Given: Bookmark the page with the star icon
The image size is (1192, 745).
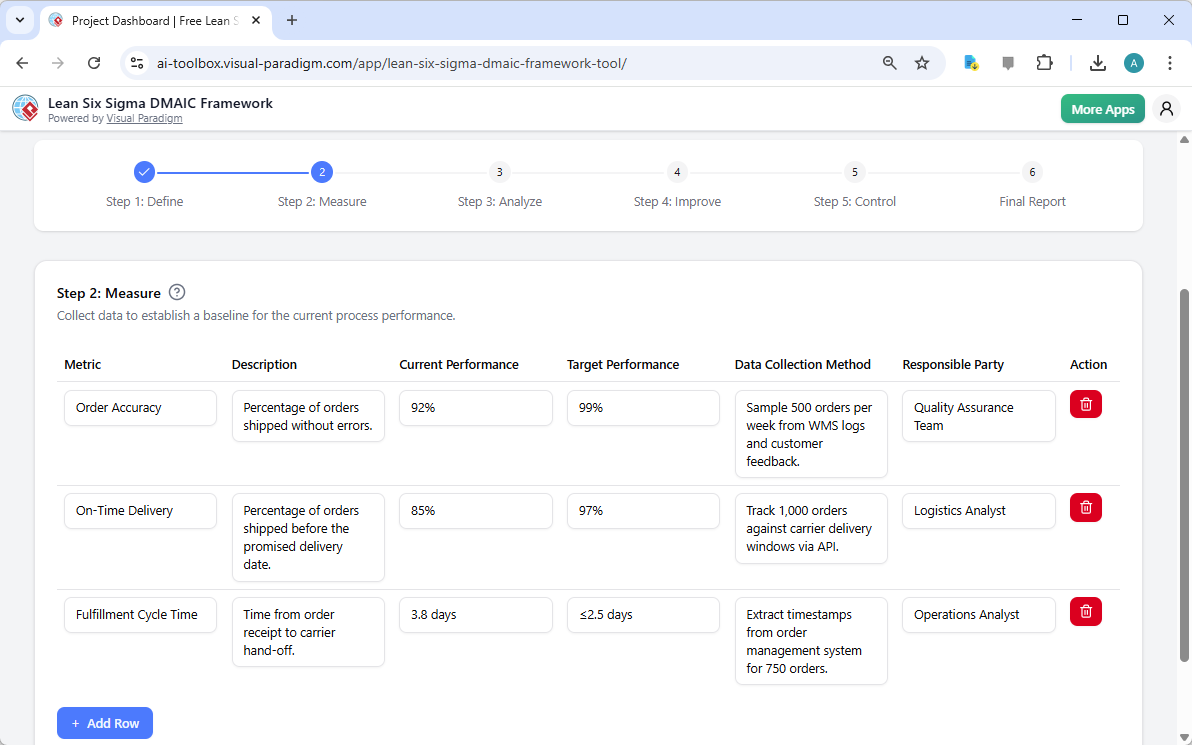Looking at the screenshot, I should click(922, 62).
